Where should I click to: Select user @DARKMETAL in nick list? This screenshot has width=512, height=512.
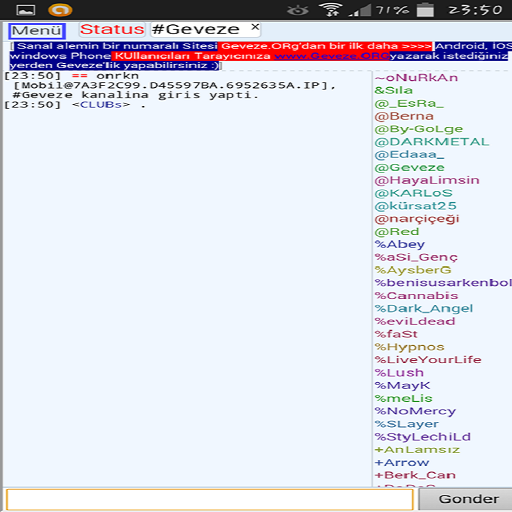(x=432, y=142)
